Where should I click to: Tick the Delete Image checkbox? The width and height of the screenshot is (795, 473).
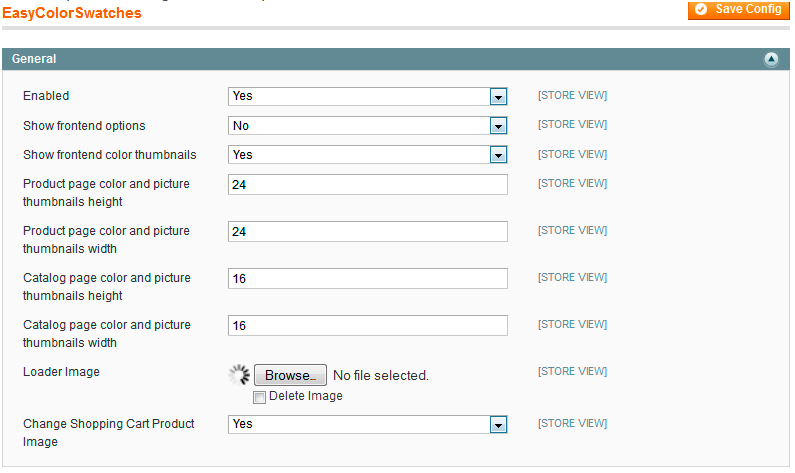click(259, 397)
